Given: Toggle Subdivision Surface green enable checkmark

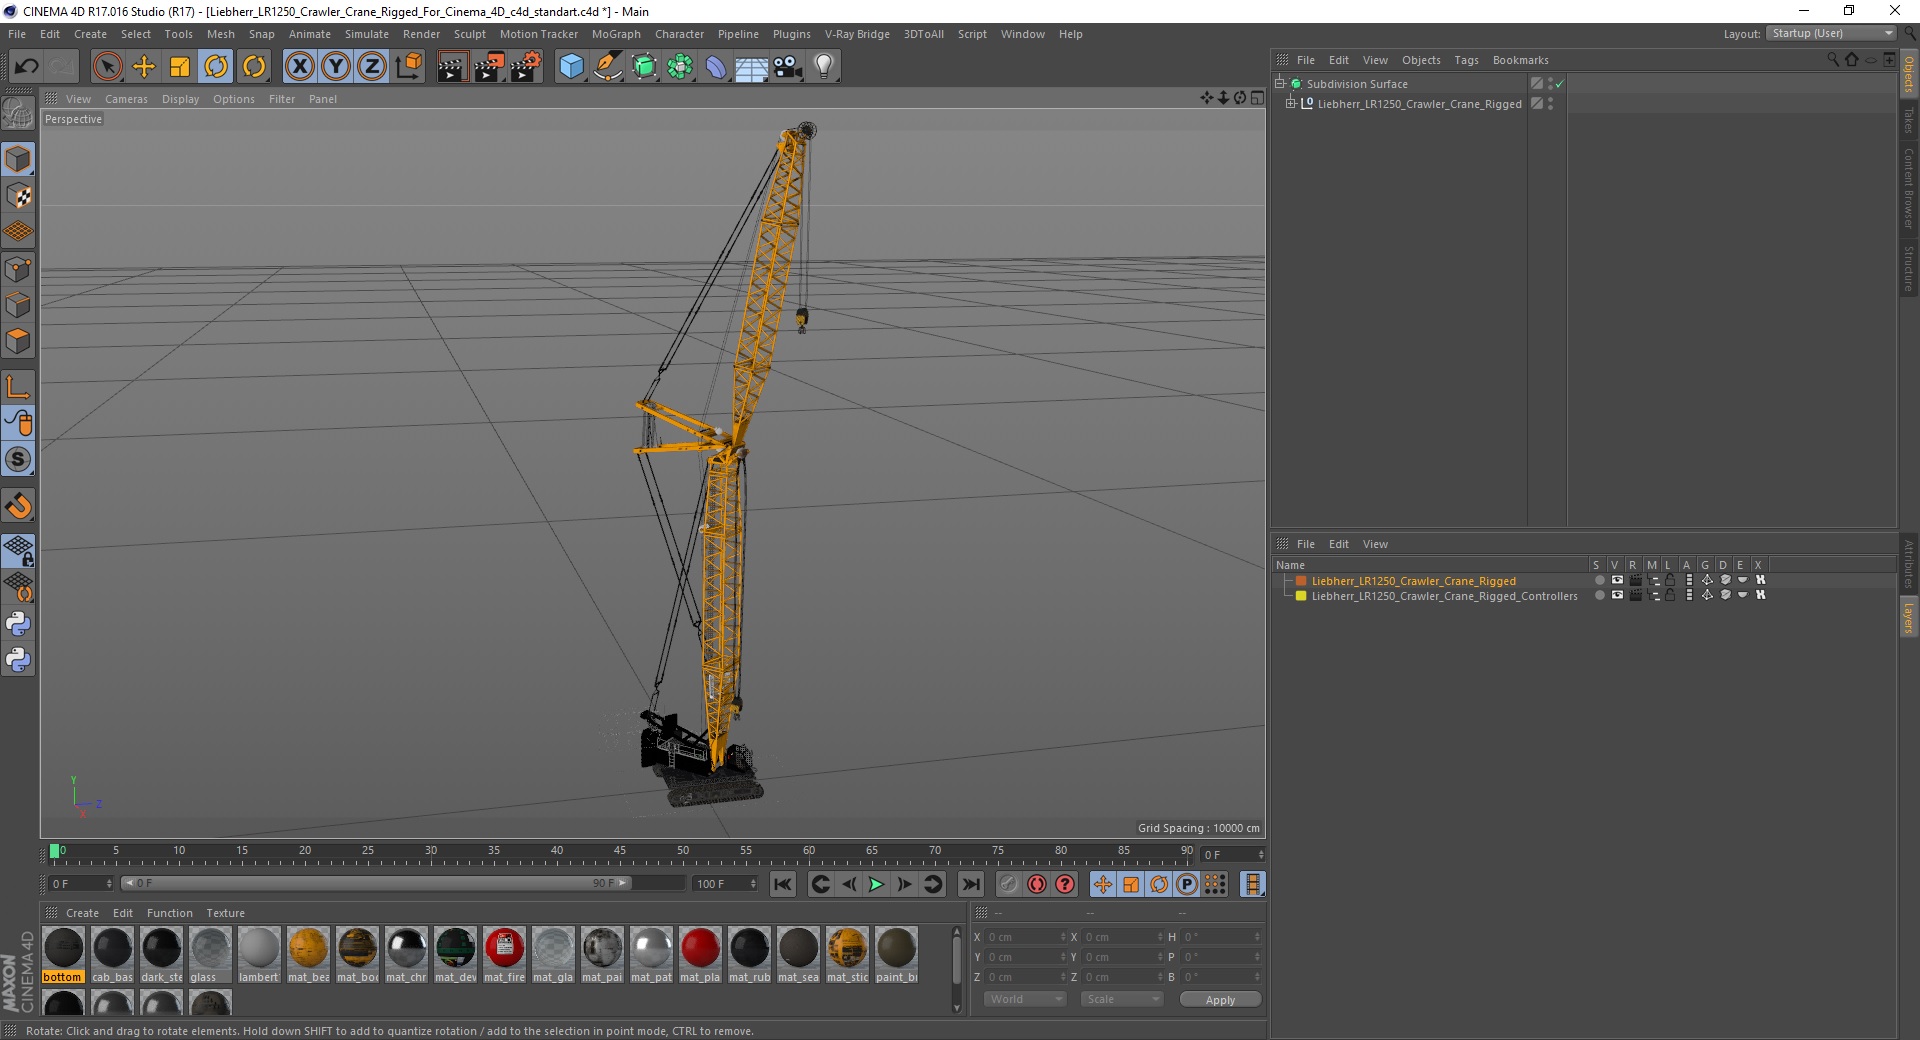Looking at the screenshot, I should point(1559,84).
